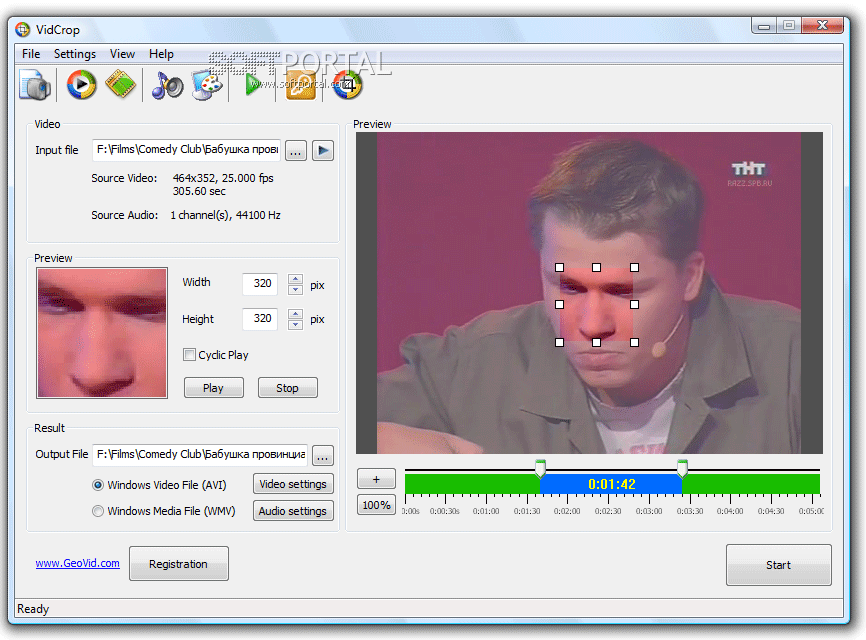866x640 pixels.
Task: Click the media player toolbar icon
Action: (81, 84)
